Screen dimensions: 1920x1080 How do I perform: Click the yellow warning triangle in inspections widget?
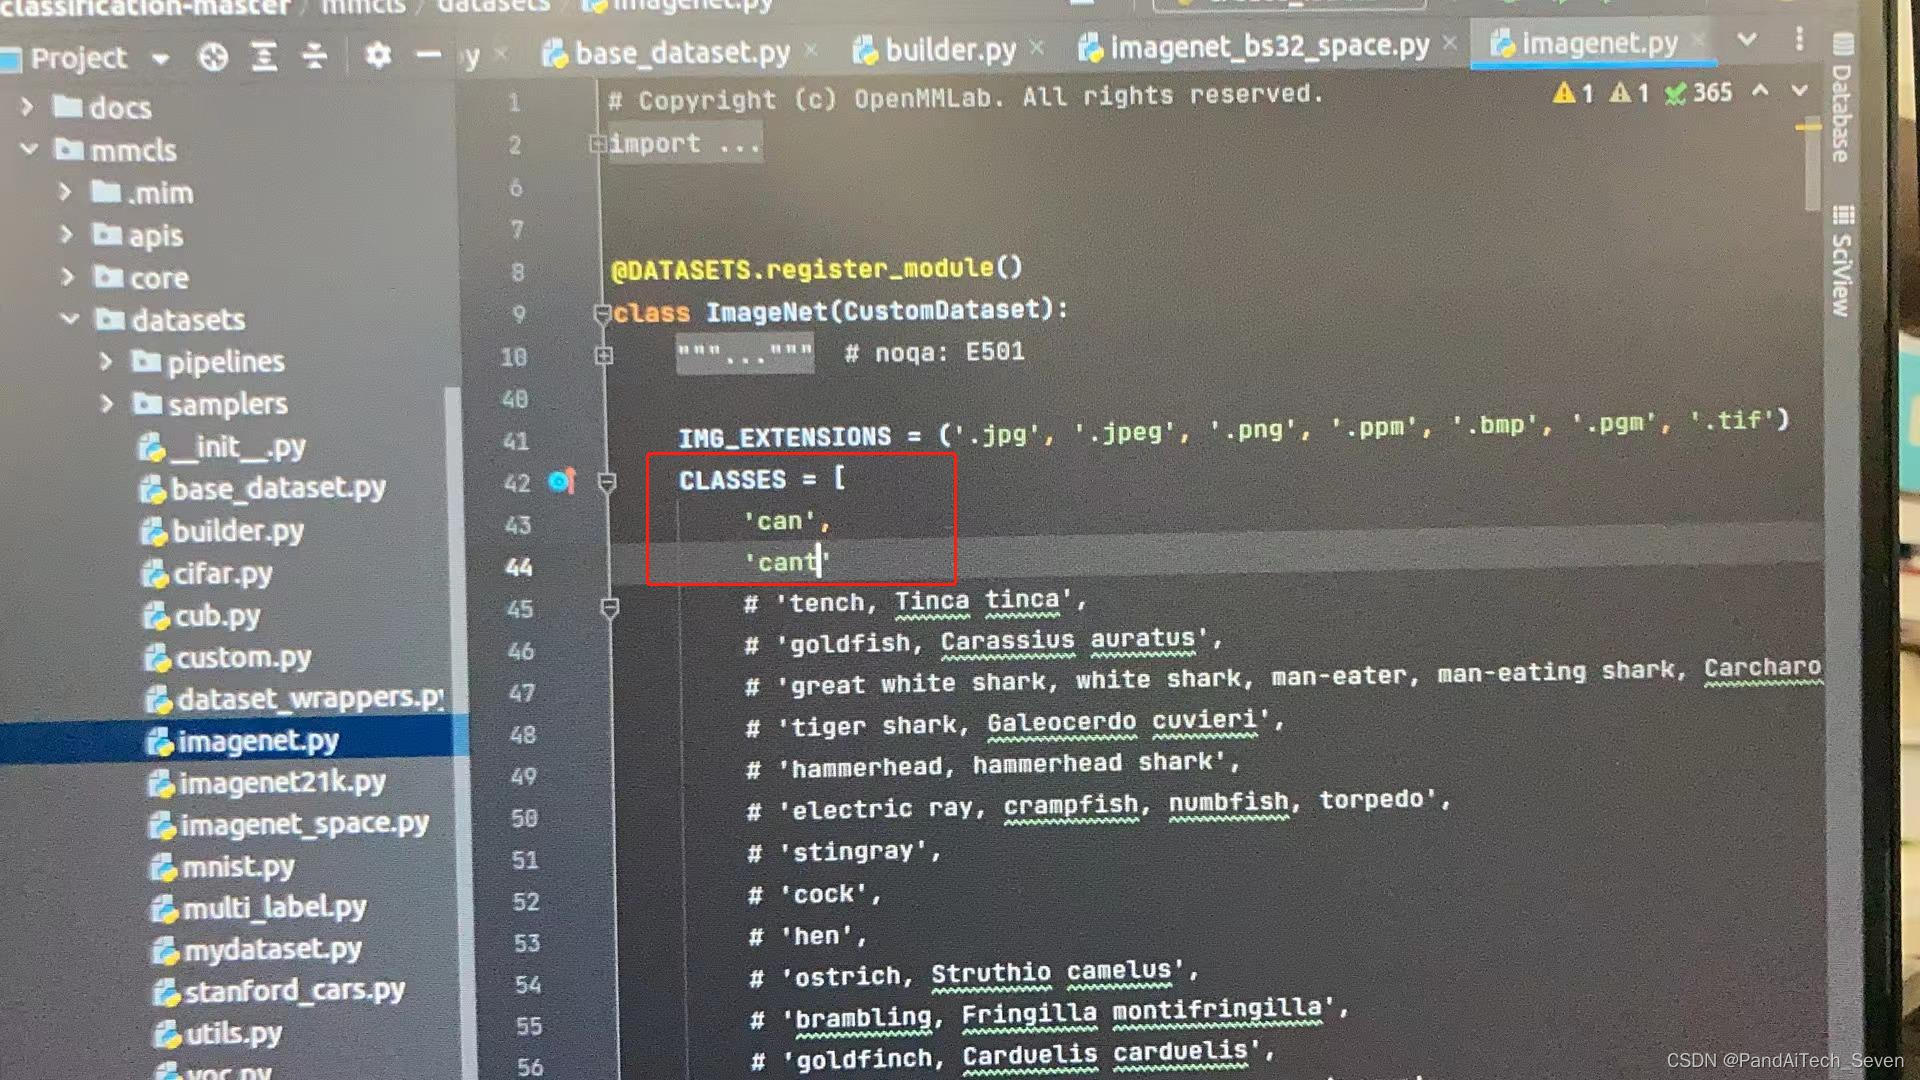(x=1566, y=92)
